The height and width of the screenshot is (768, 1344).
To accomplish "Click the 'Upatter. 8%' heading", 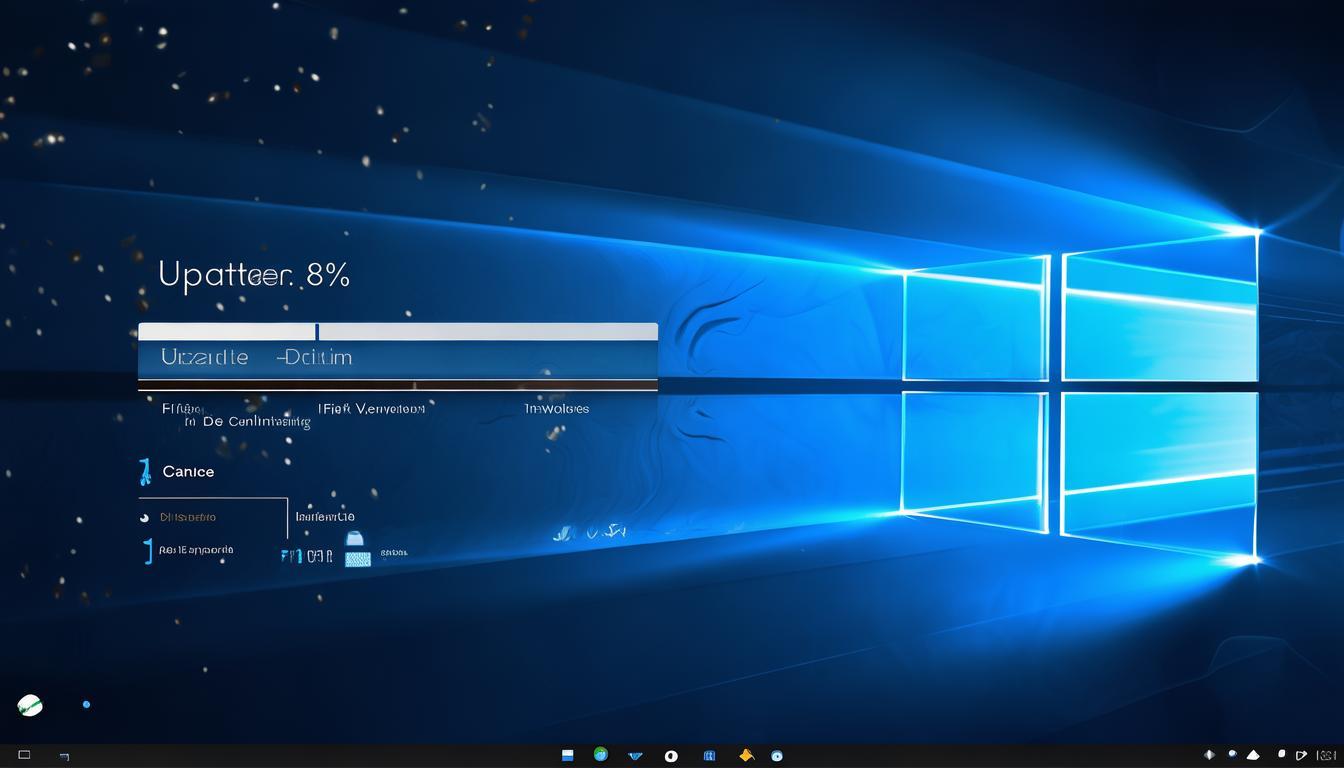I will [254, 275].
